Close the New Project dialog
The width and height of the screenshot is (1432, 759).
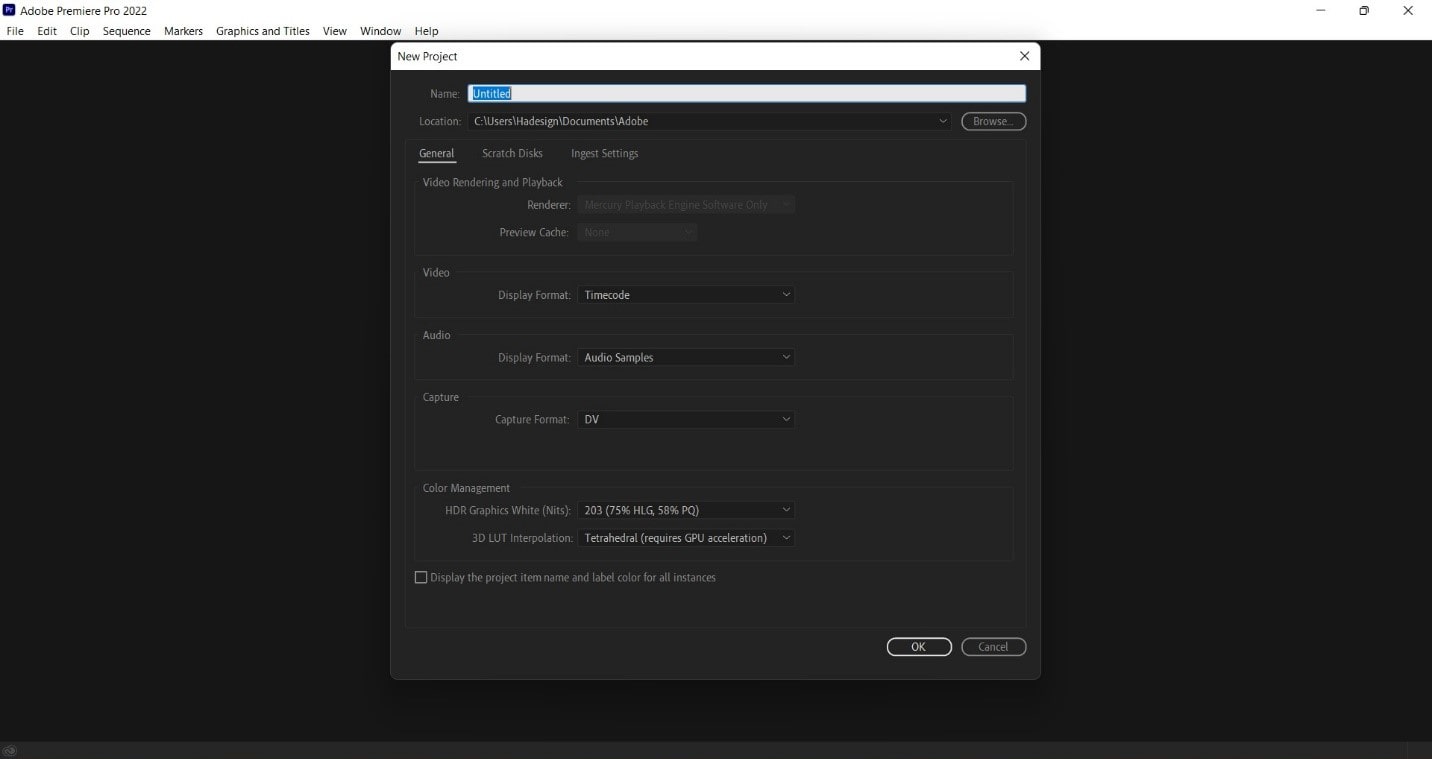1024,56
